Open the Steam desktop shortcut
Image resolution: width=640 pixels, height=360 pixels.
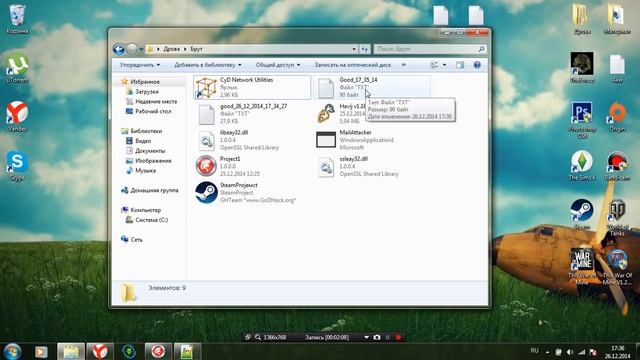click(582, 214)
